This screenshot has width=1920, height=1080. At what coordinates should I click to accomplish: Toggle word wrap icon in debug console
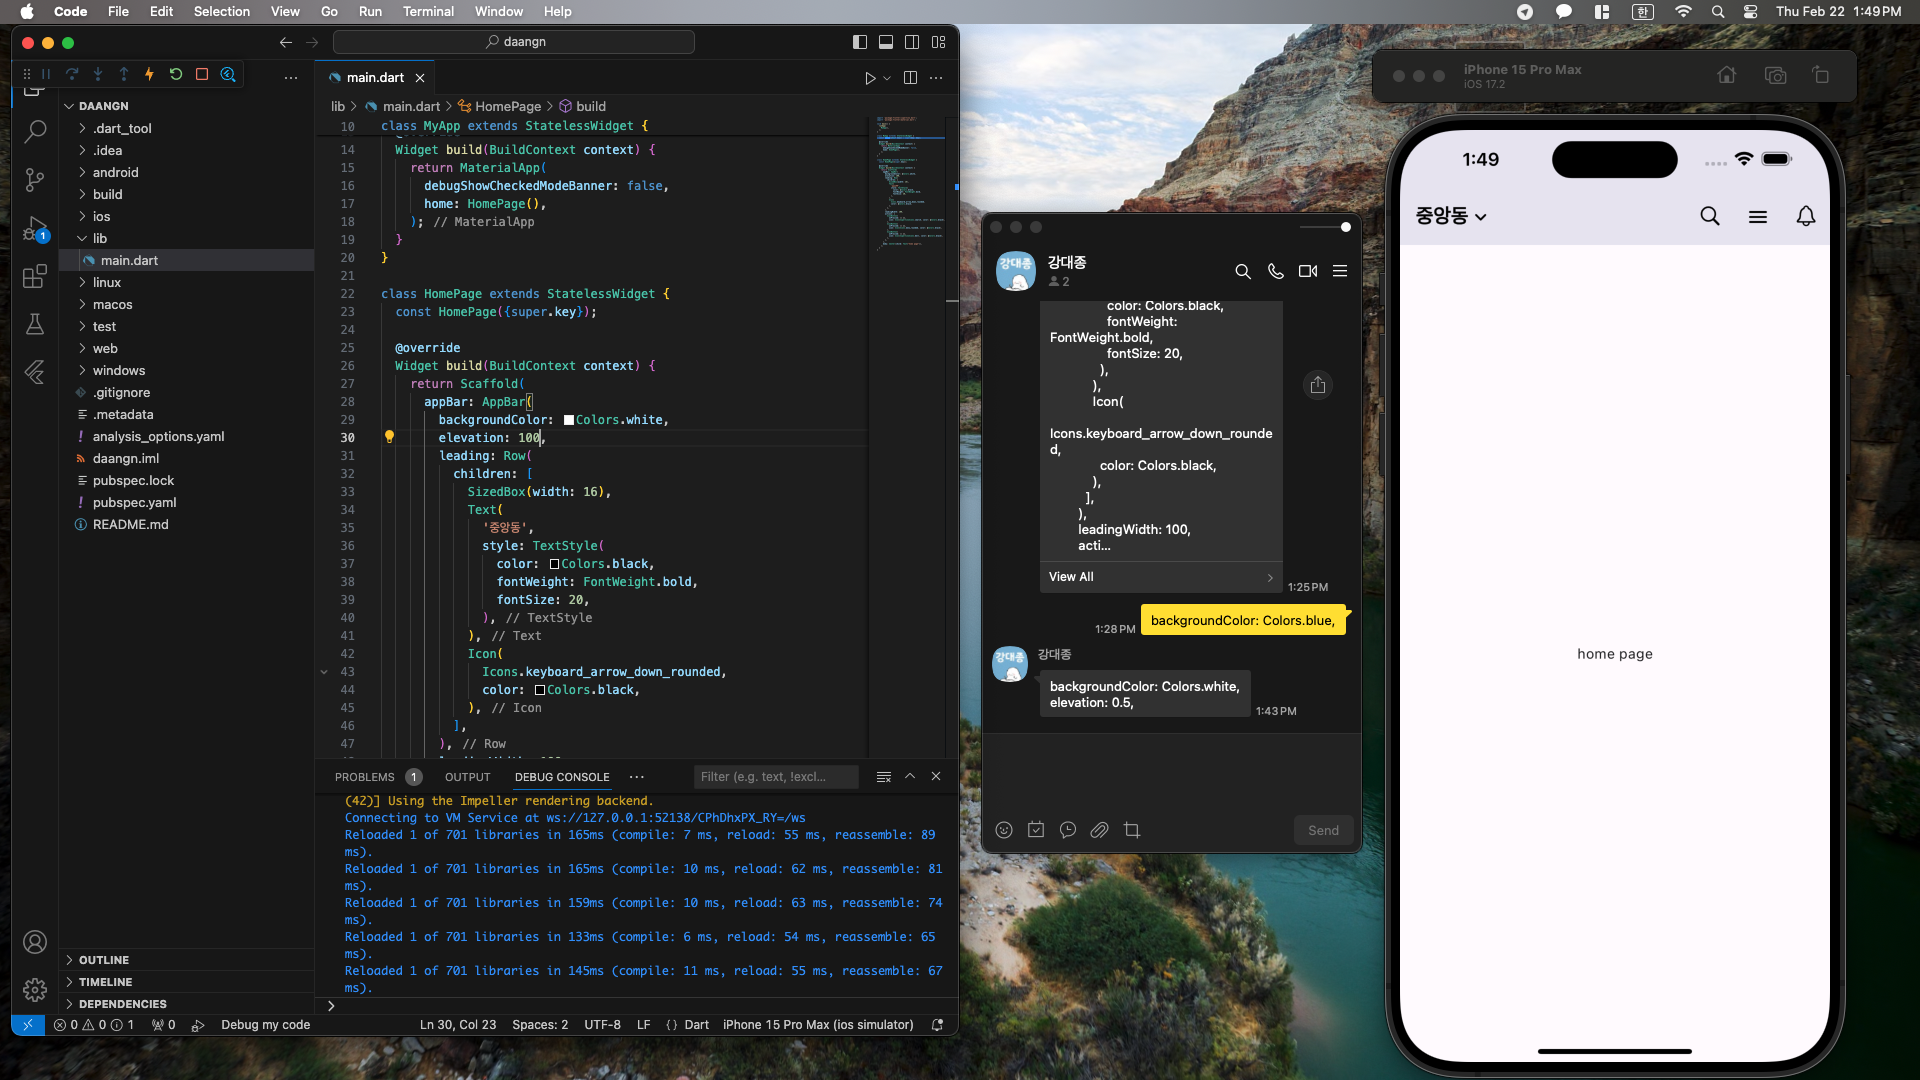tap(884, 777)
